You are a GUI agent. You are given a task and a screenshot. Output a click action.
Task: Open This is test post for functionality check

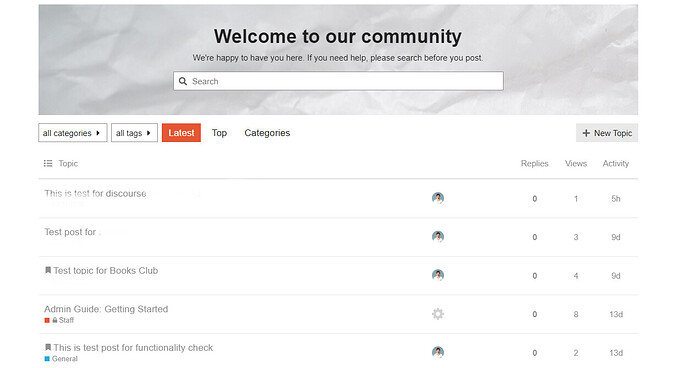pyautogui.click(x=133, y=347)
